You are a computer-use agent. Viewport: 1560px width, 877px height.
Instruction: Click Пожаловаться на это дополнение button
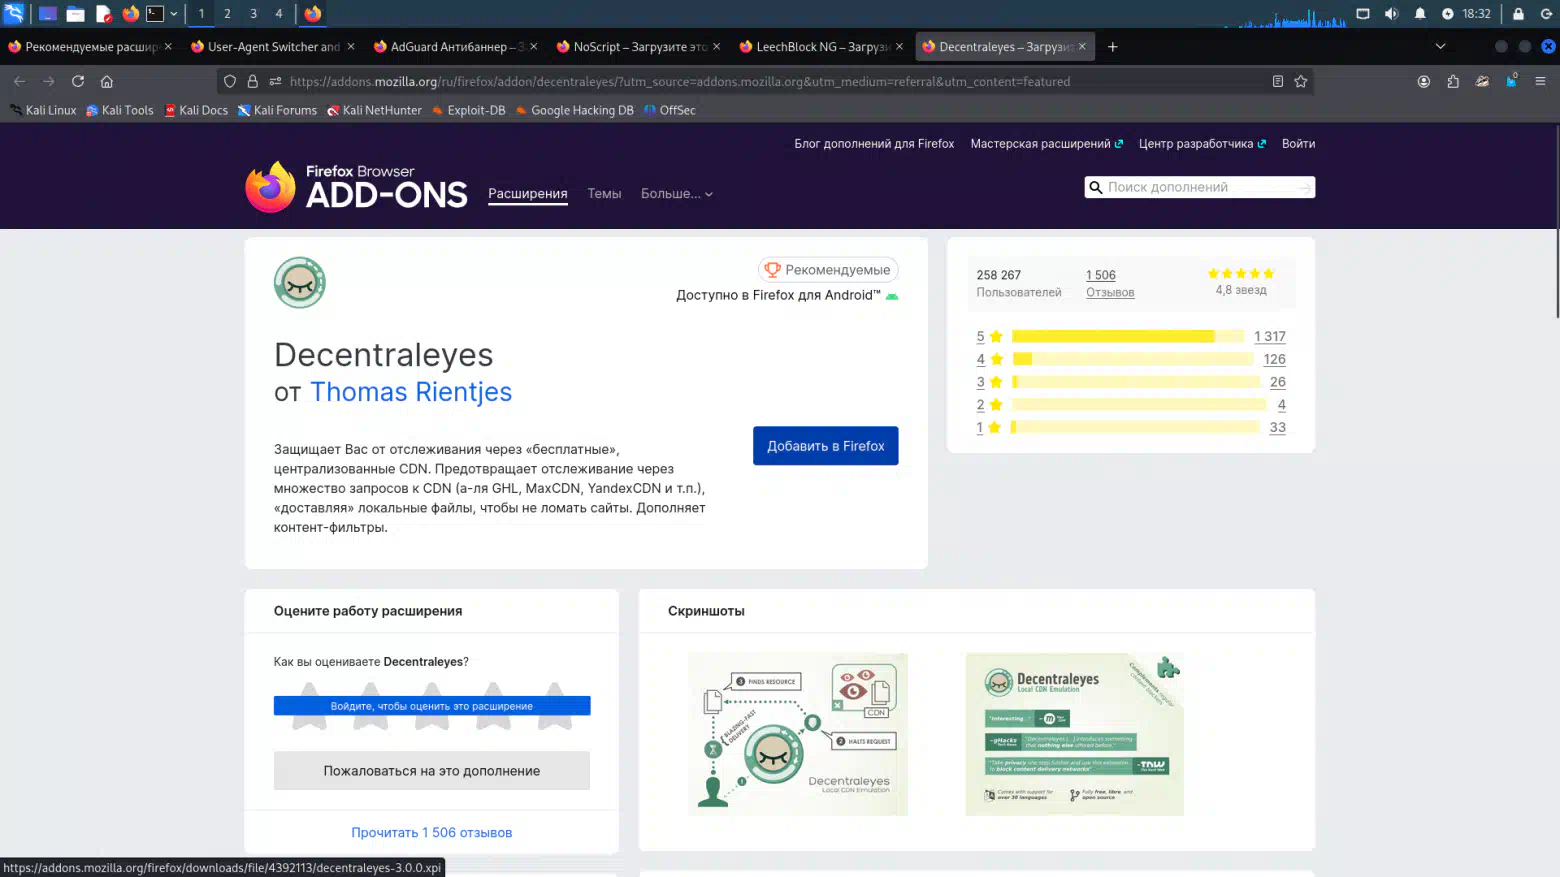pyautogui.click(x=432, y=771)
